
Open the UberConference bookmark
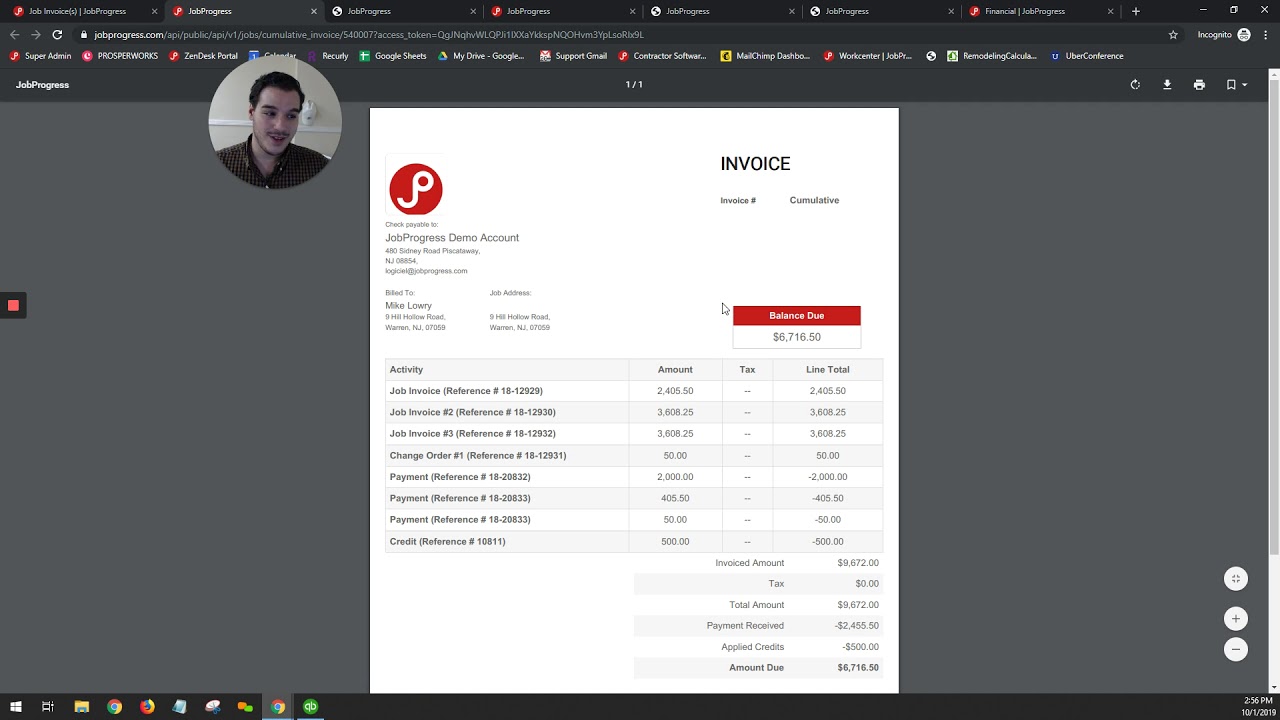(1087, 56)
